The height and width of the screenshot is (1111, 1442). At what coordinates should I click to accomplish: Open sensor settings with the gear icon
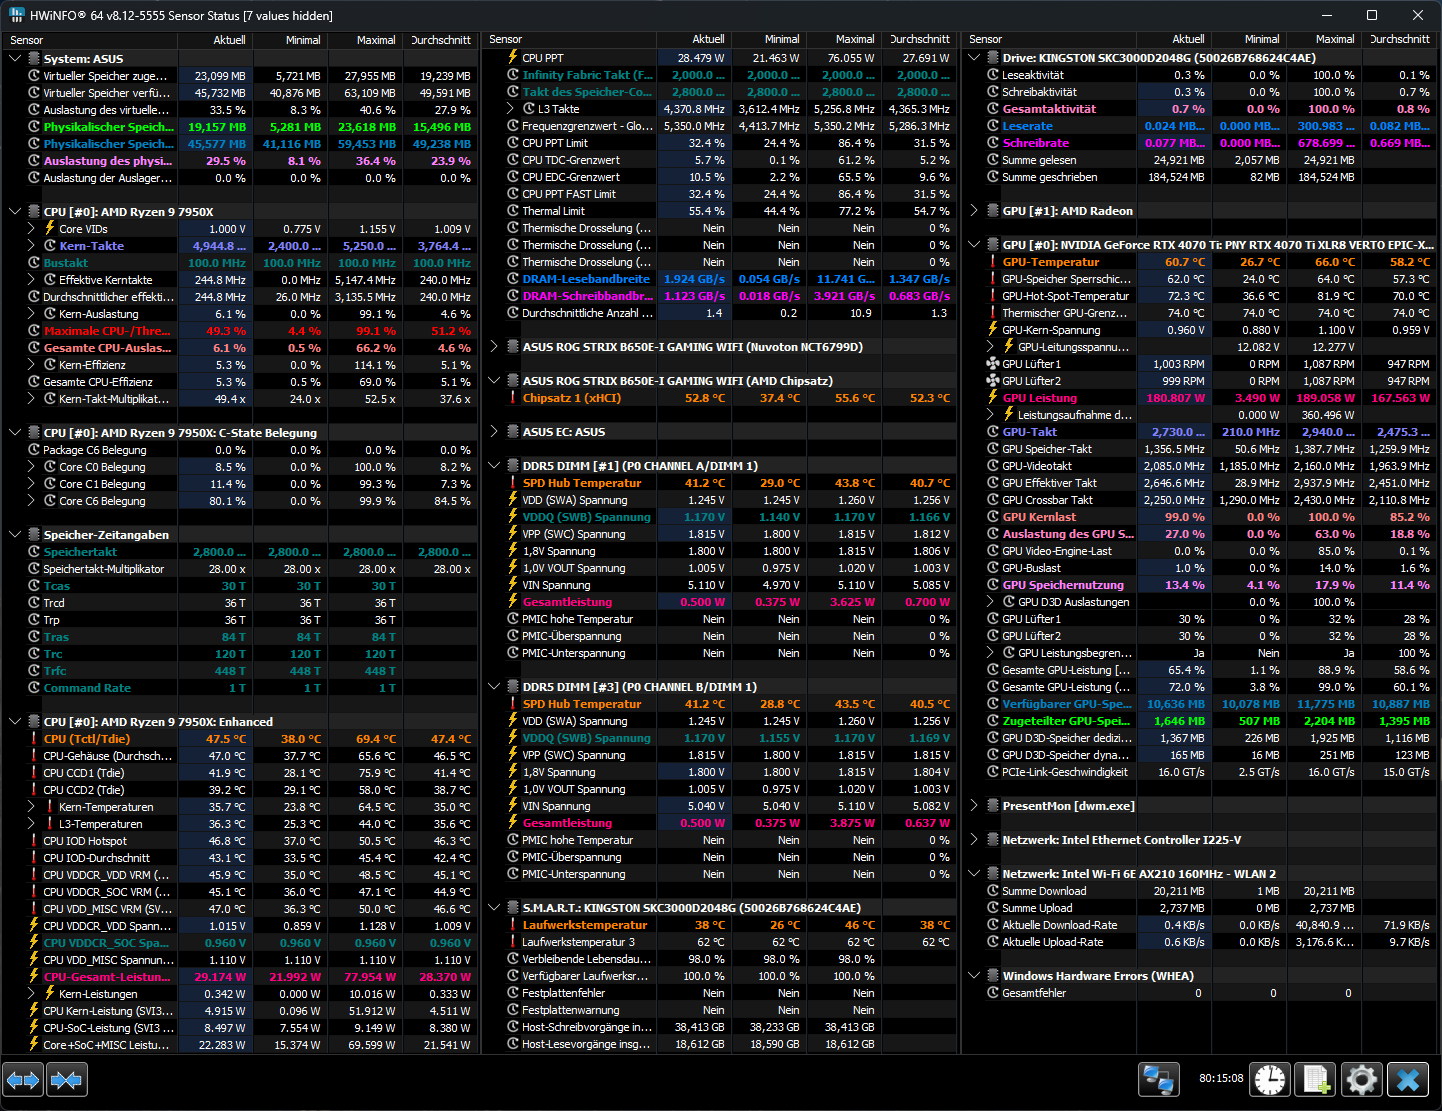[x=1362, y=1080]
